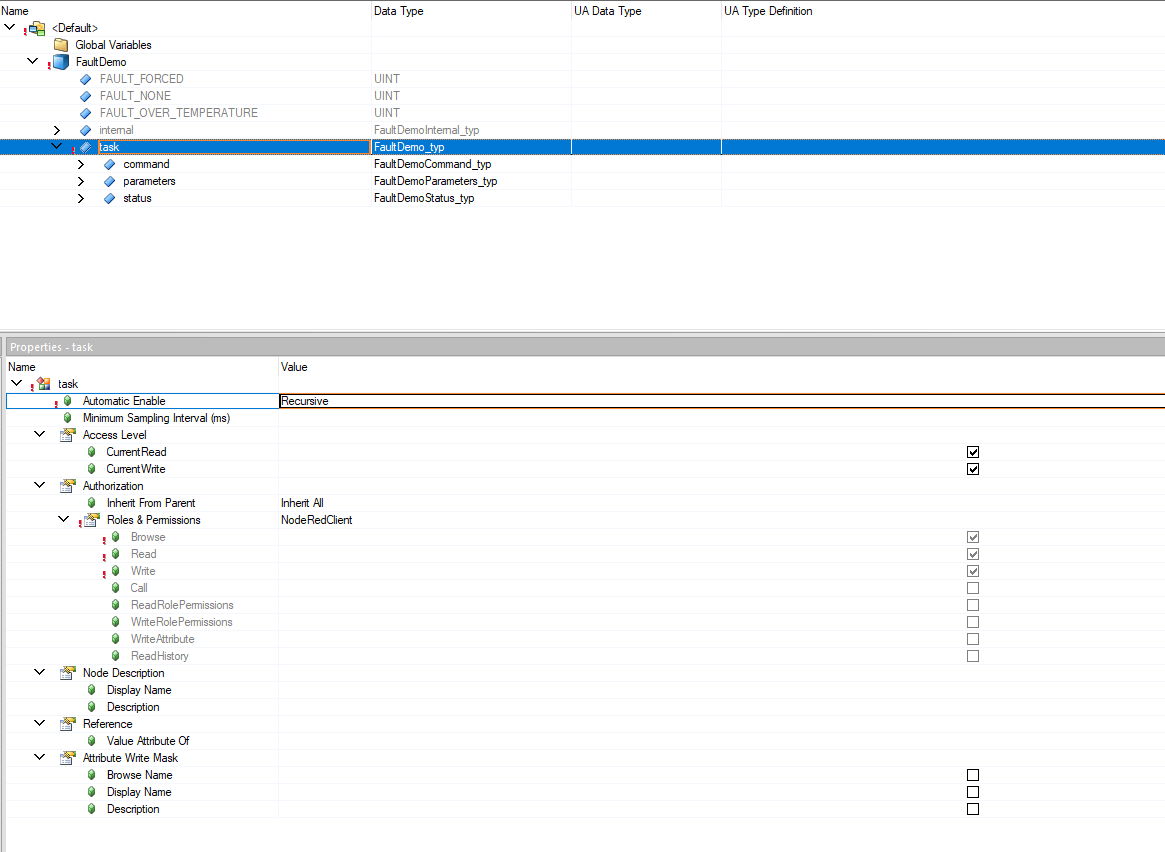The width and height of the screenshot is (1165, 852).
Task: Enable the WriteAttribute permission checkbox
Action: point(973,640)
